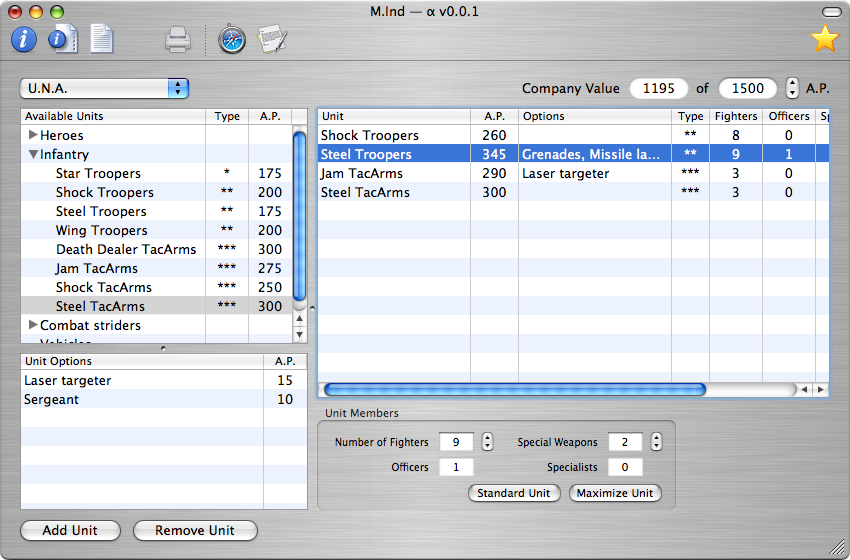Click the blue info circle toolbar icon

(24, 40)
